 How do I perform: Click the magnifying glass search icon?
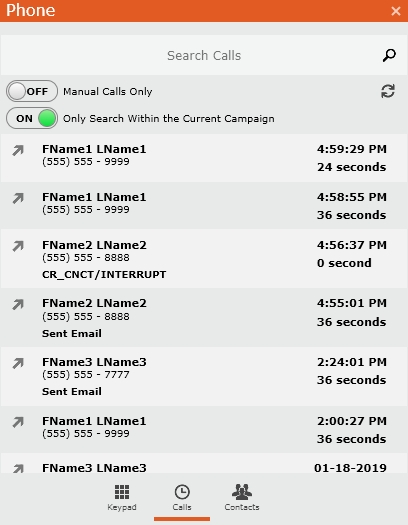pos(389,56)
